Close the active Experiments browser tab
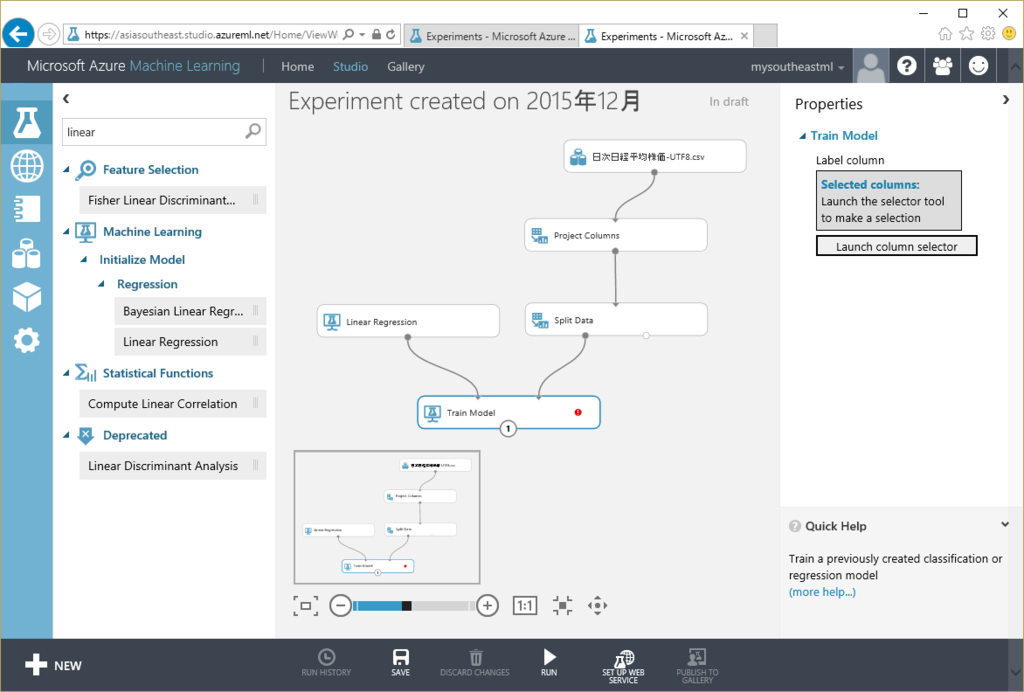The image size is (1024, 692). click(x=744, y=36)
